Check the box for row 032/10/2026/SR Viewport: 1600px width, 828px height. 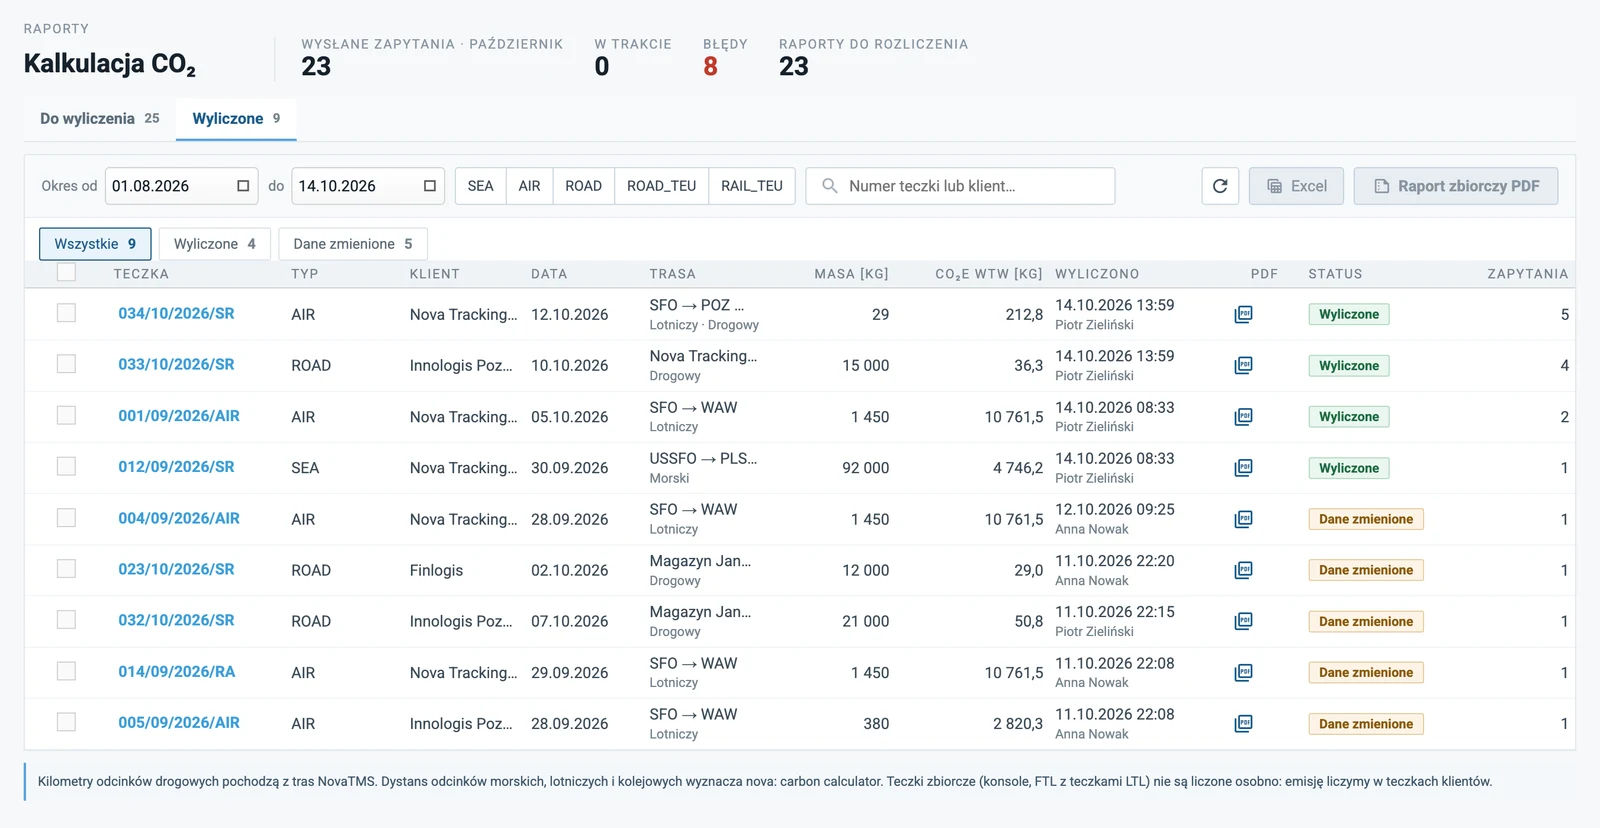click(x=66, y=620)
